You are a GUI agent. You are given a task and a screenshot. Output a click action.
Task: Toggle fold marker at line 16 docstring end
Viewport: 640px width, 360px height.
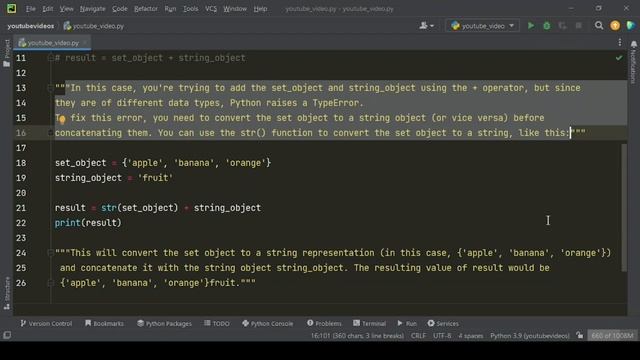(x=51, y=133)
